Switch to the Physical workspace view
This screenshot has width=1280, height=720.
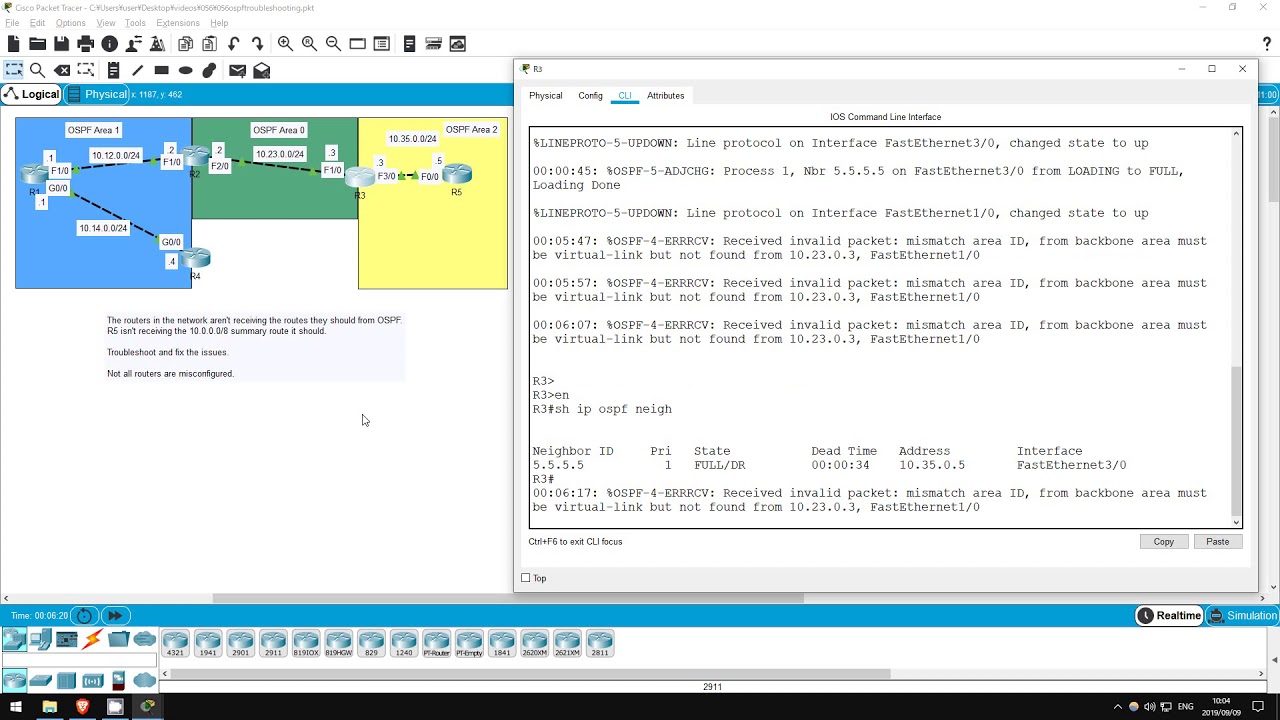tap(97, 94)
